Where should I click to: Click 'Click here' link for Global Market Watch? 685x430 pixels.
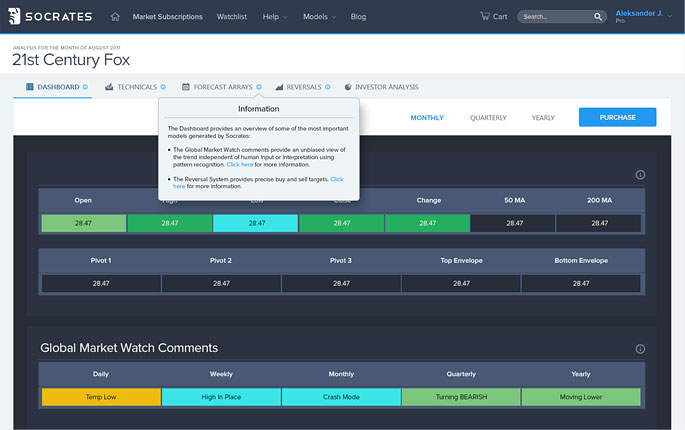point(240,164)
